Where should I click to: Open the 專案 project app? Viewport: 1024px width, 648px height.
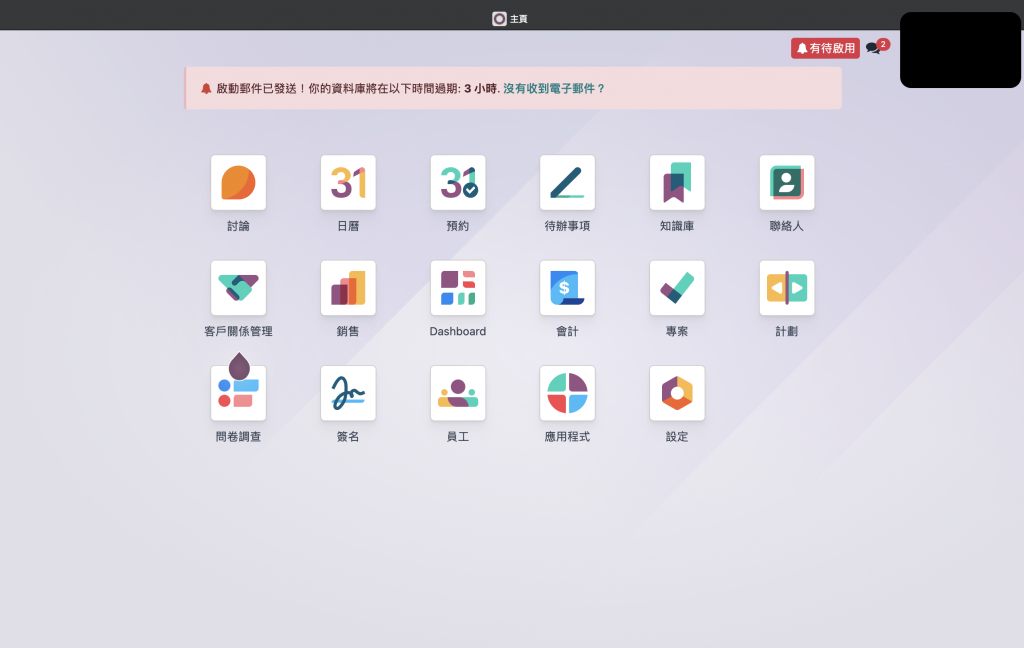(x=677, y=288)
